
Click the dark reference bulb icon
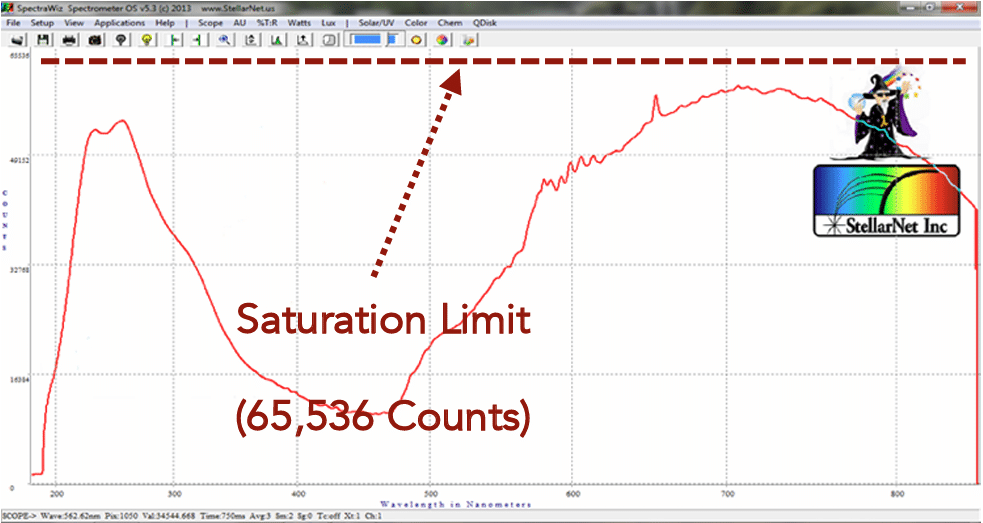point(121,40)
